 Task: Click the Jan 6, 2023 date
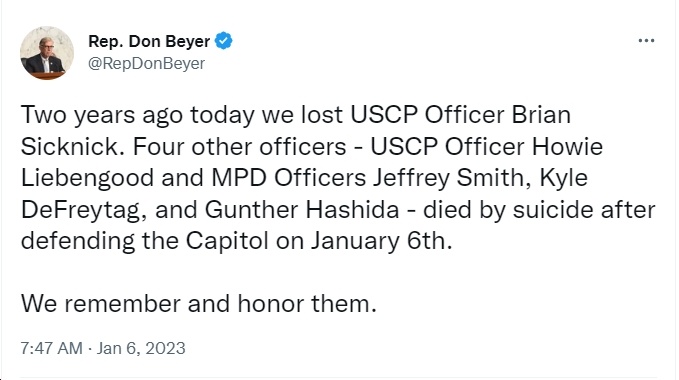click(141, 348)
